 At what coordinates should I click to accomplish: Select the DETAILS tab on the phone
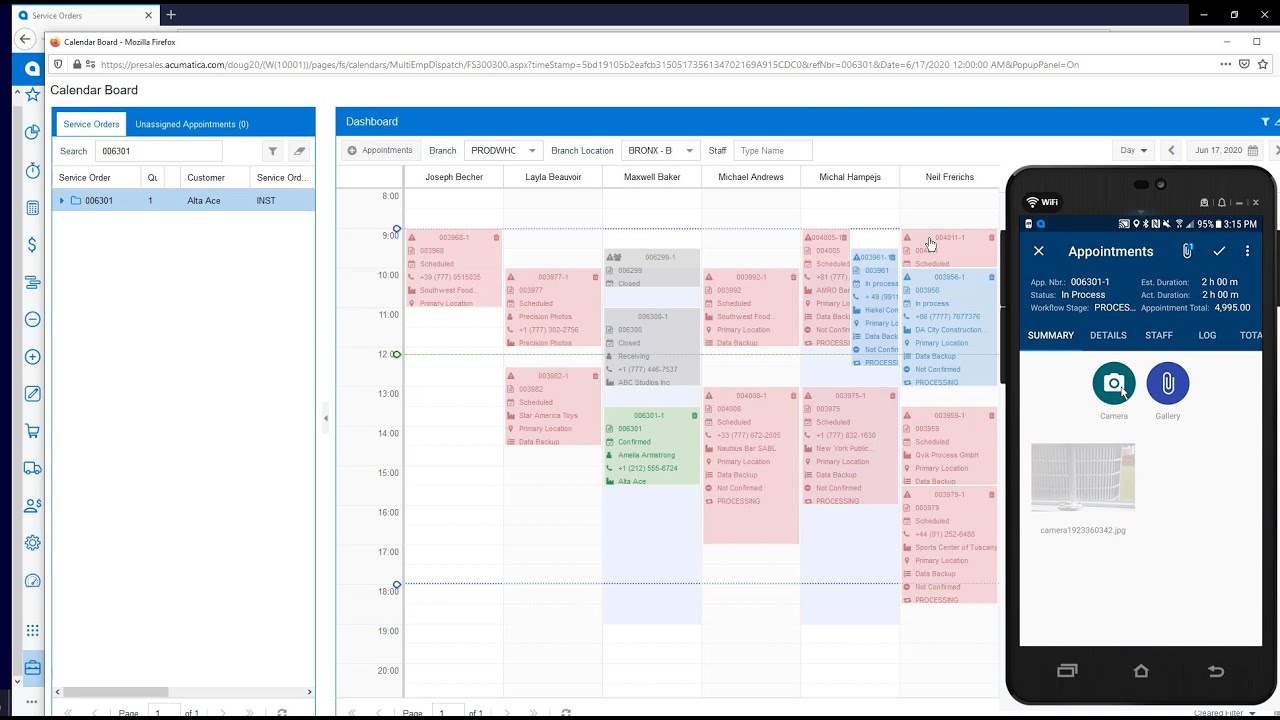tap(1108, 335)
